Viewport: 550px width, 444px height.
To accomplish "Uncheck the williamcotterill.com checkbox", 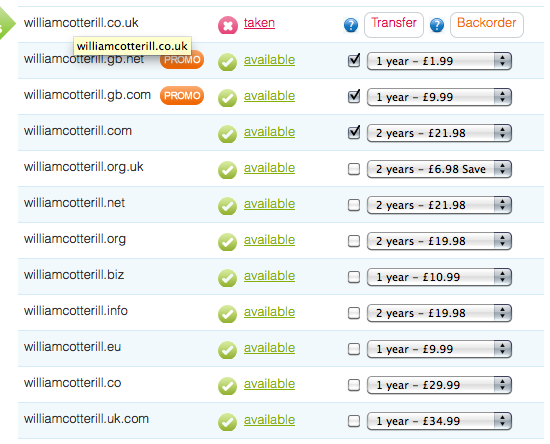I will coord(354,133).
